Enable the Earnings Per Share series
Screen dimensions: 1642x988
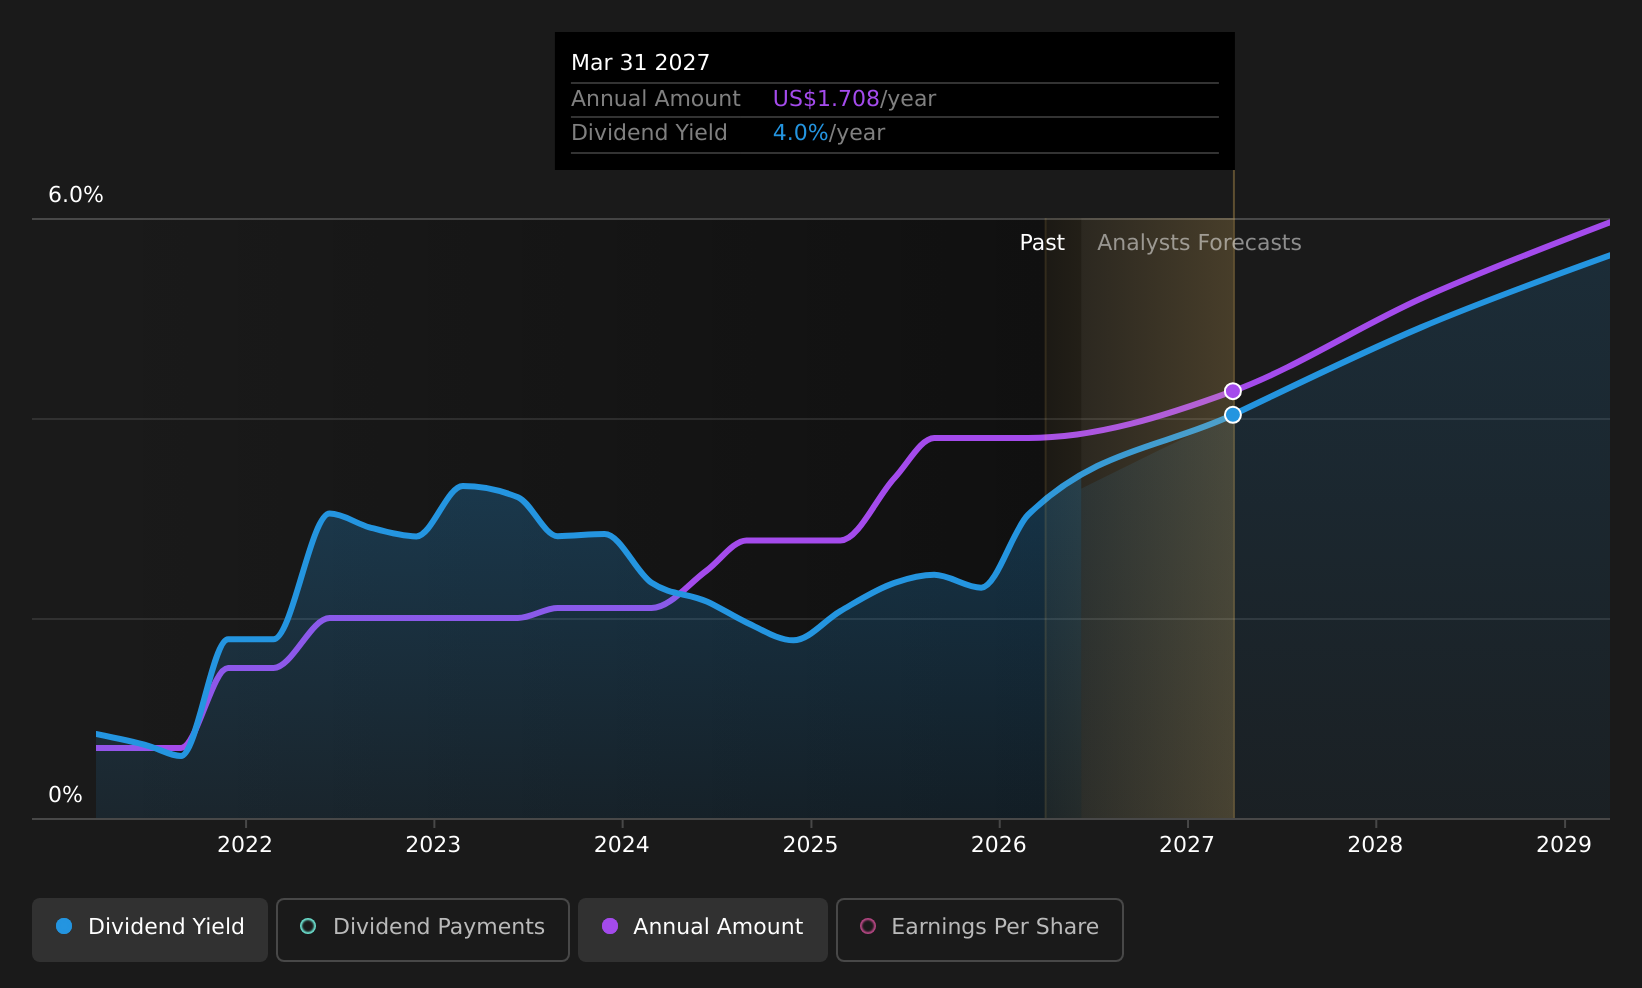click(980, 930)
